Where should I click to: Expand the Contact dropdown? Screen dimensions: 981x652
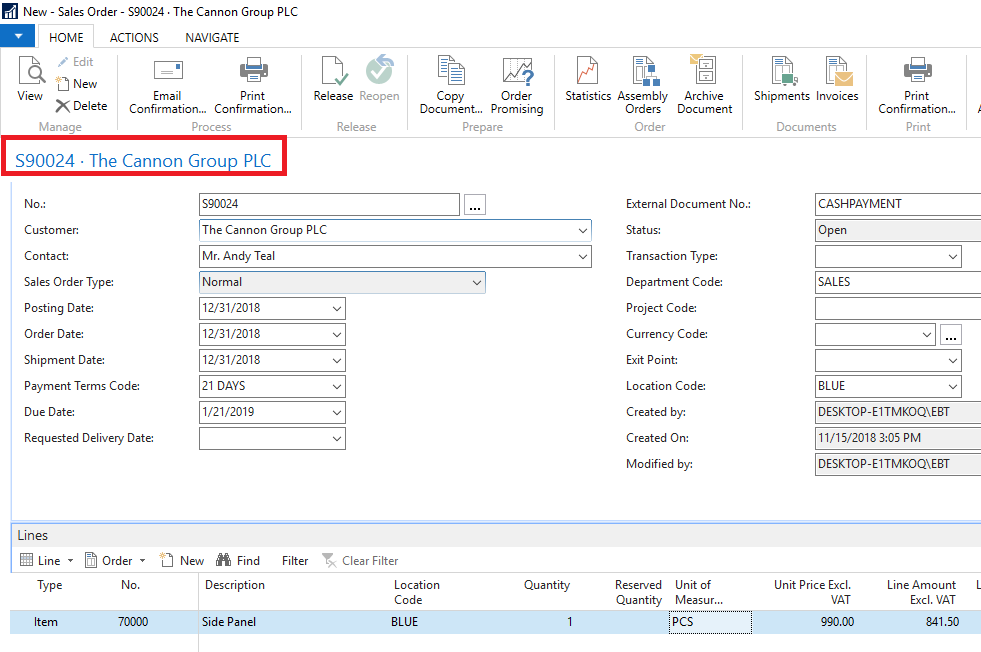pos(582,257)
